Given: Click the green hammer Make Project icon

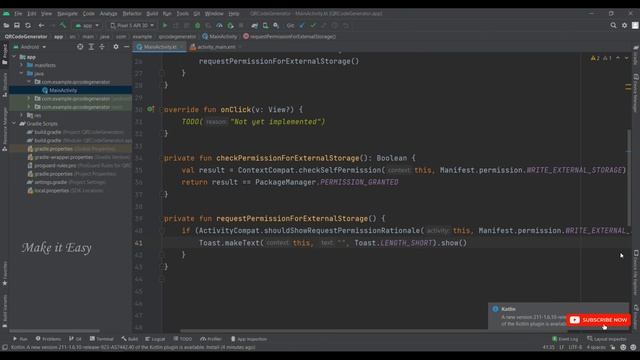Looking at the screenshot, I should point(63,25).
